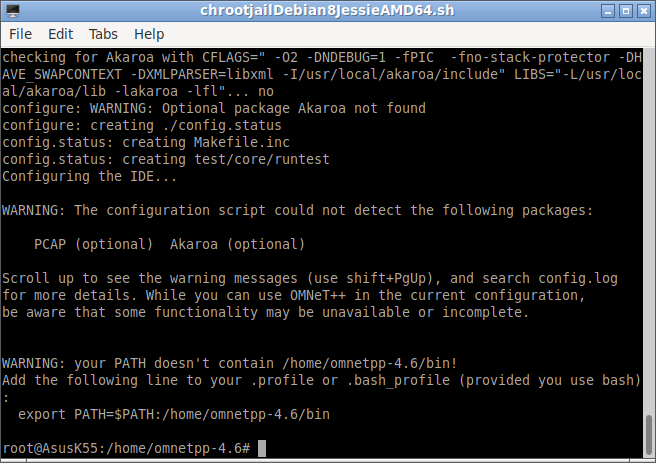
Task: Click the 'creating Makefile.inc' line
Action: [x=146, y=142]
